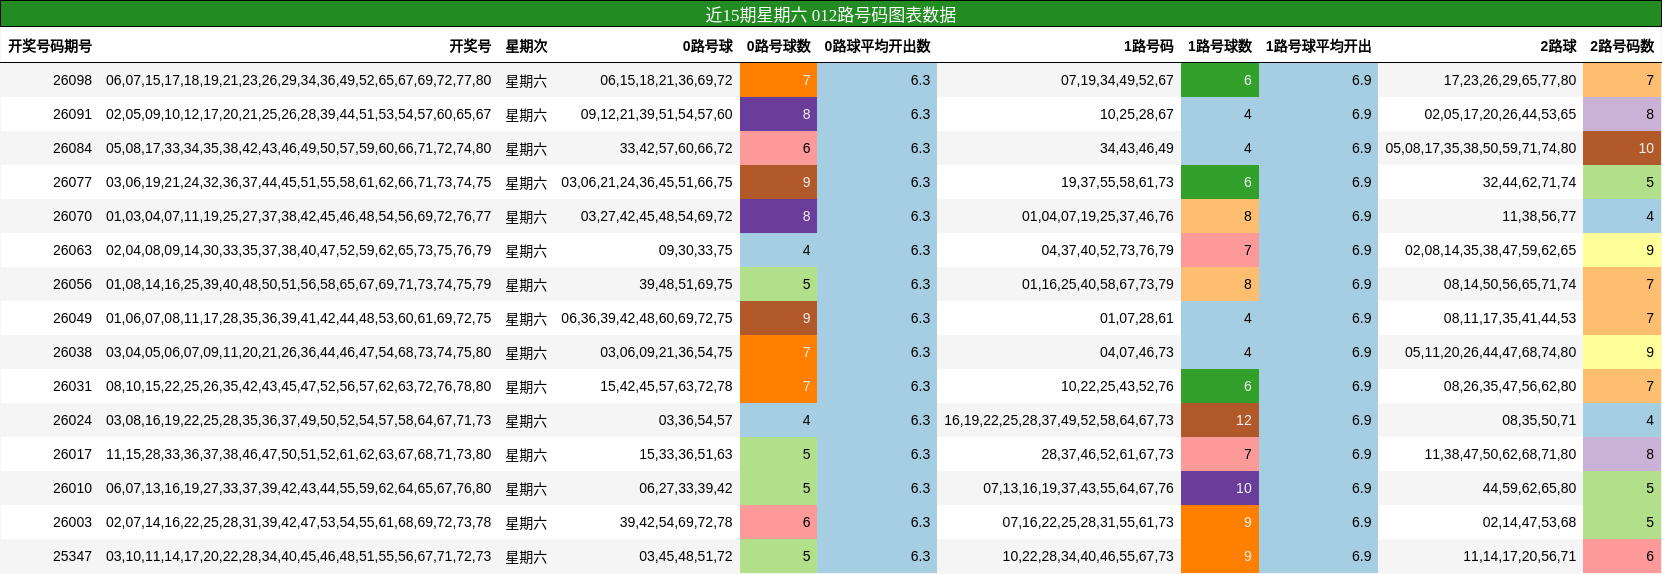Click the 1路号球平均开出 column header

click(x=1318, y=46)
